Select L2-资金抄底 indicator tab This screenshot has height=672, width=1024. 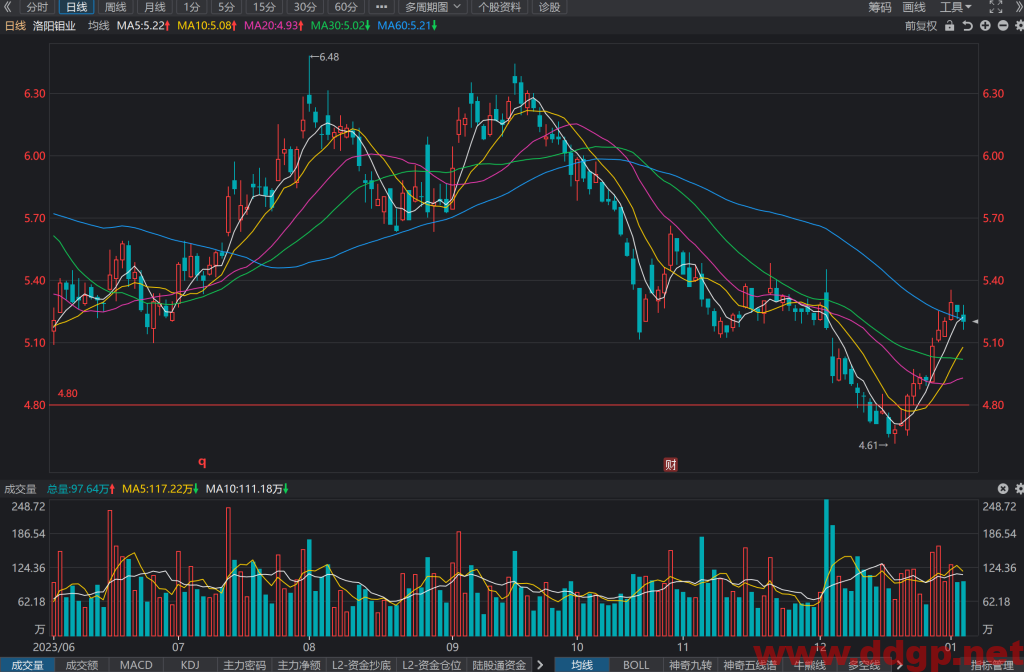(x=361, y=665)
